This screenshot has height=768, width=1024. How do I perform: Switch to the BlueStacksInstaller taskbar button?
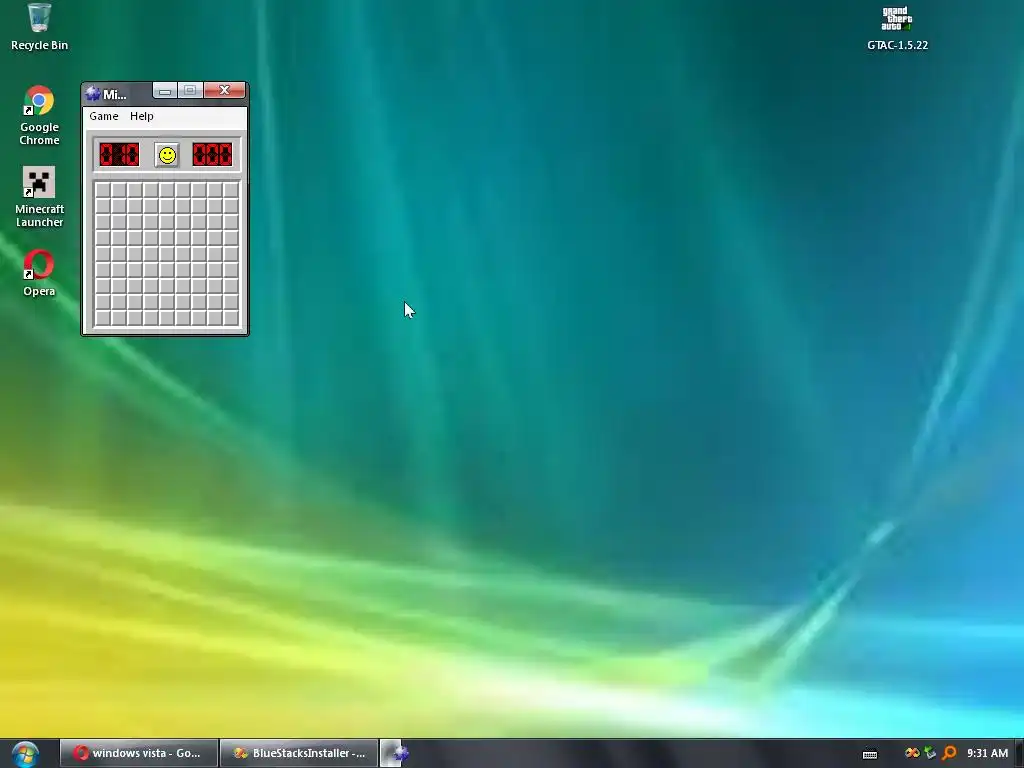pyautogui.click(x=299, y=753)
